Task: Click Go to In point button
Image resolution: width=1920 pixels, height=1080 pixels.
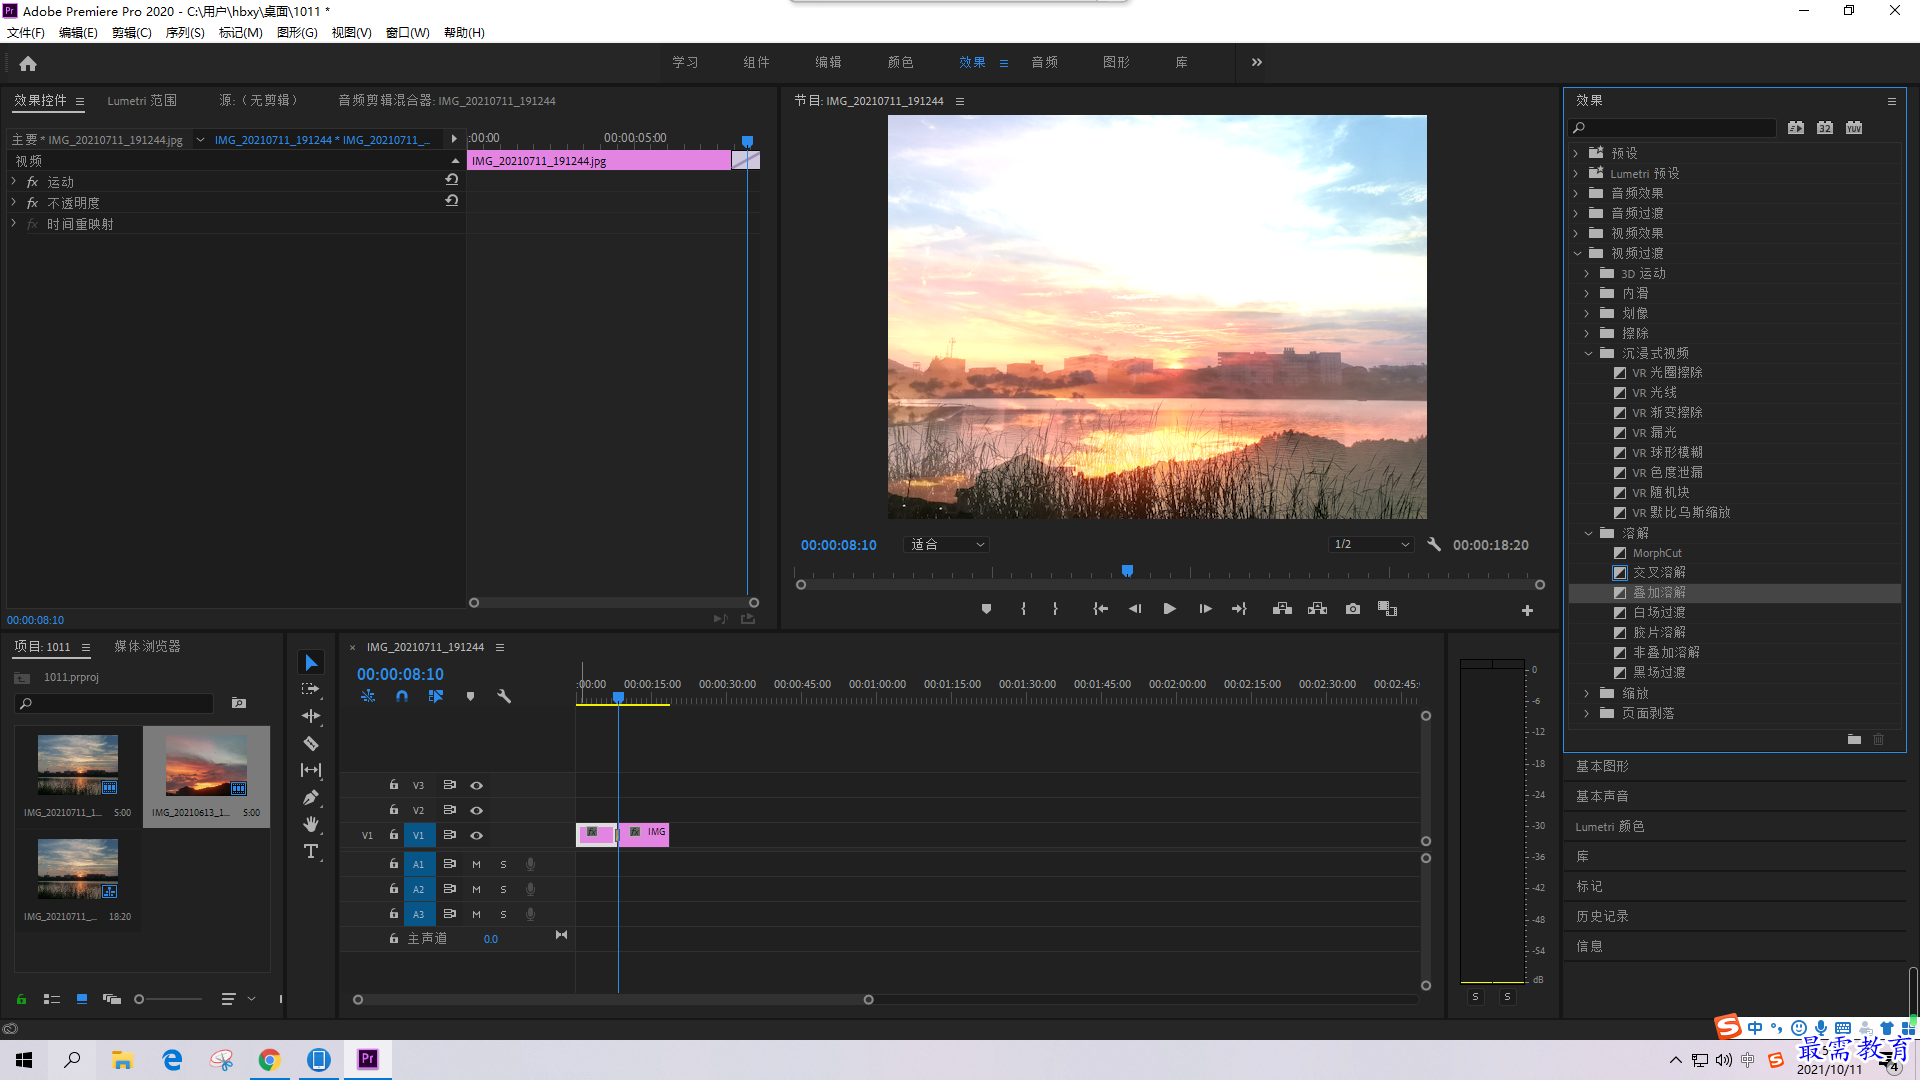Action: (1100, 609)
